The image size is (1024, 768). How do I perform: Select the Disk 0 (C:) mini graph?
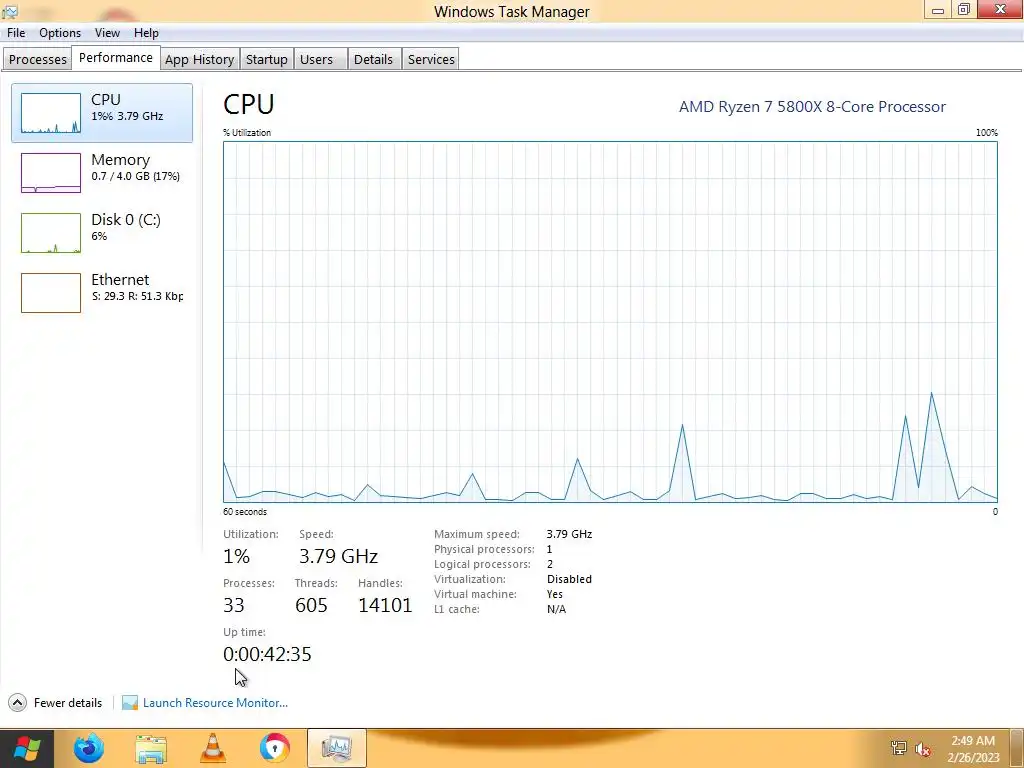(x=51, y=233)
